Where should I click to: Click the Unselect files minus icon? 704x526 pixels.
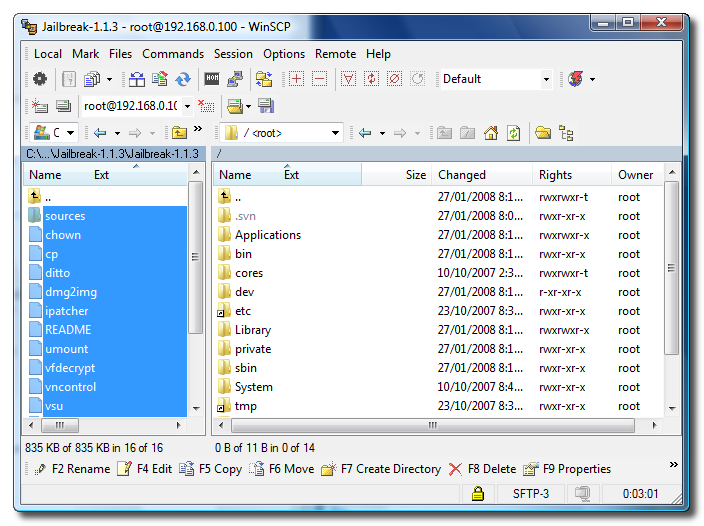pyautogui.click(x=319, y=79)
